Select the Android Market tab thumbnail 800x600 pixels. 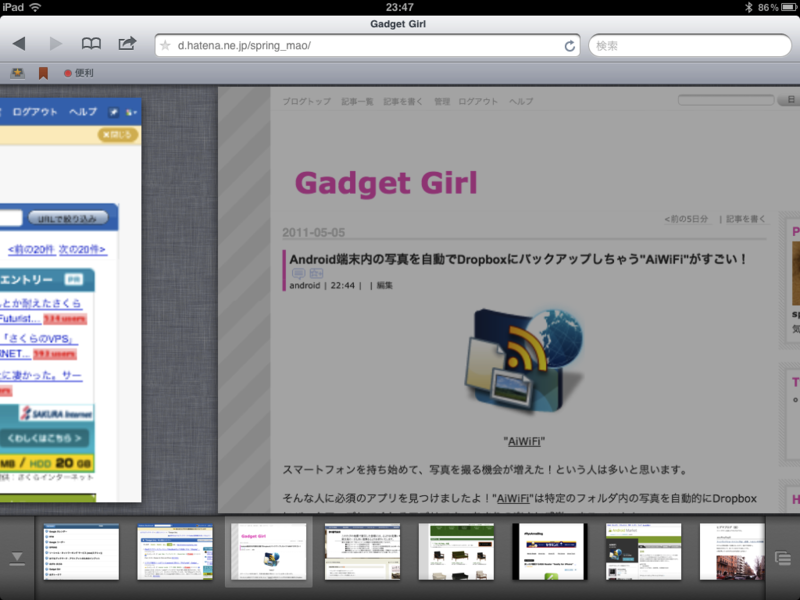pos(643,552)
